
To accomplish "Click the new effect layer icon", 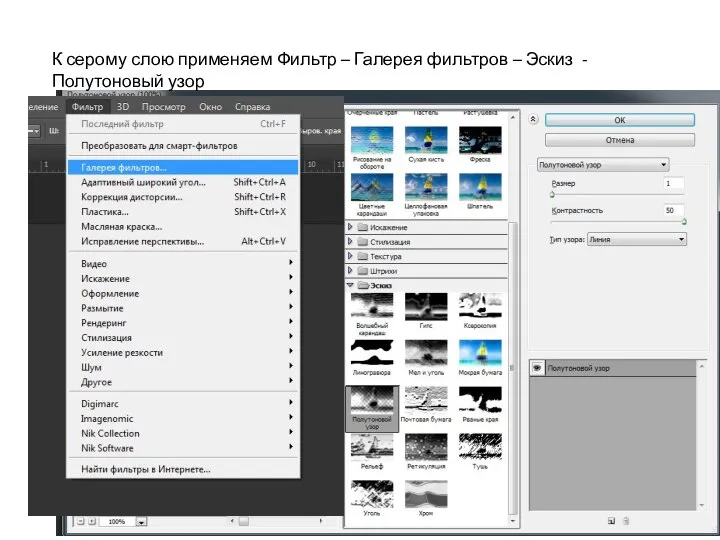I will (611, 521).
